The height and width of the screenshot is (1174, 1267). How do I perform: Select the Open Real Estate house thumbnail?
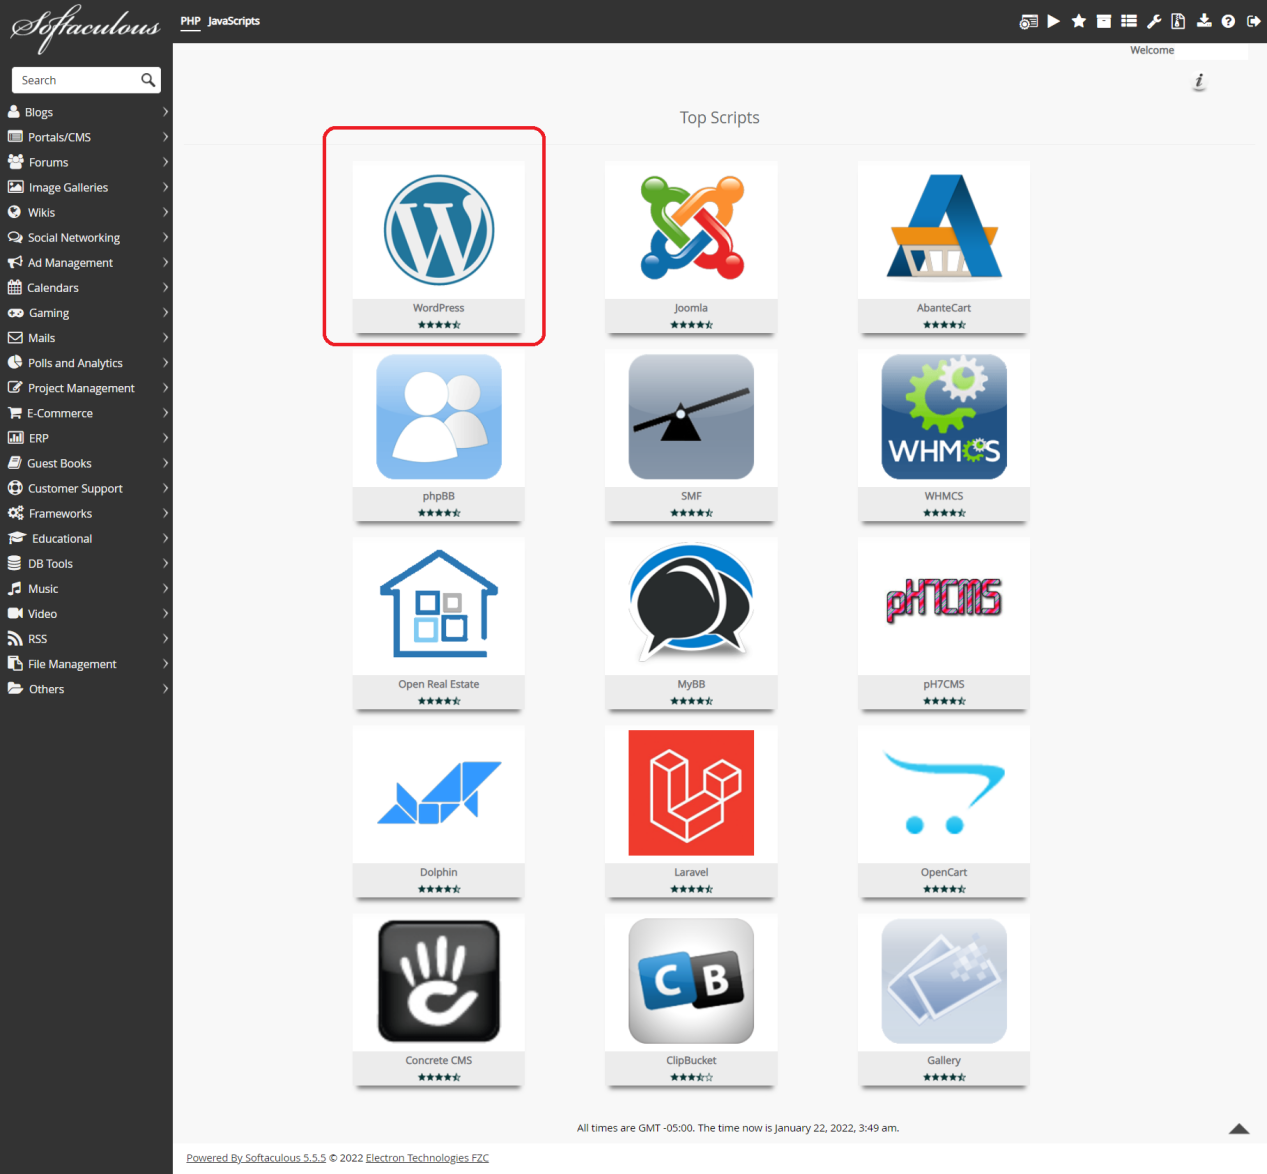439,604
